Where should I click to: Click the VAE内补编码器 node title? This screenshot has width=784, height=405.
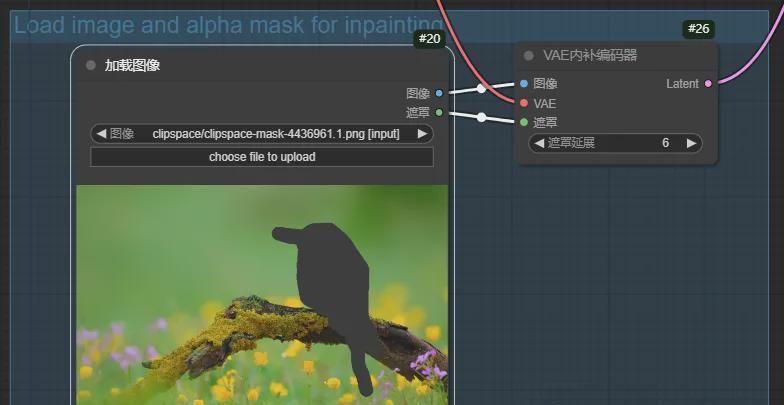pyautogui.click(x=590, y=56)
